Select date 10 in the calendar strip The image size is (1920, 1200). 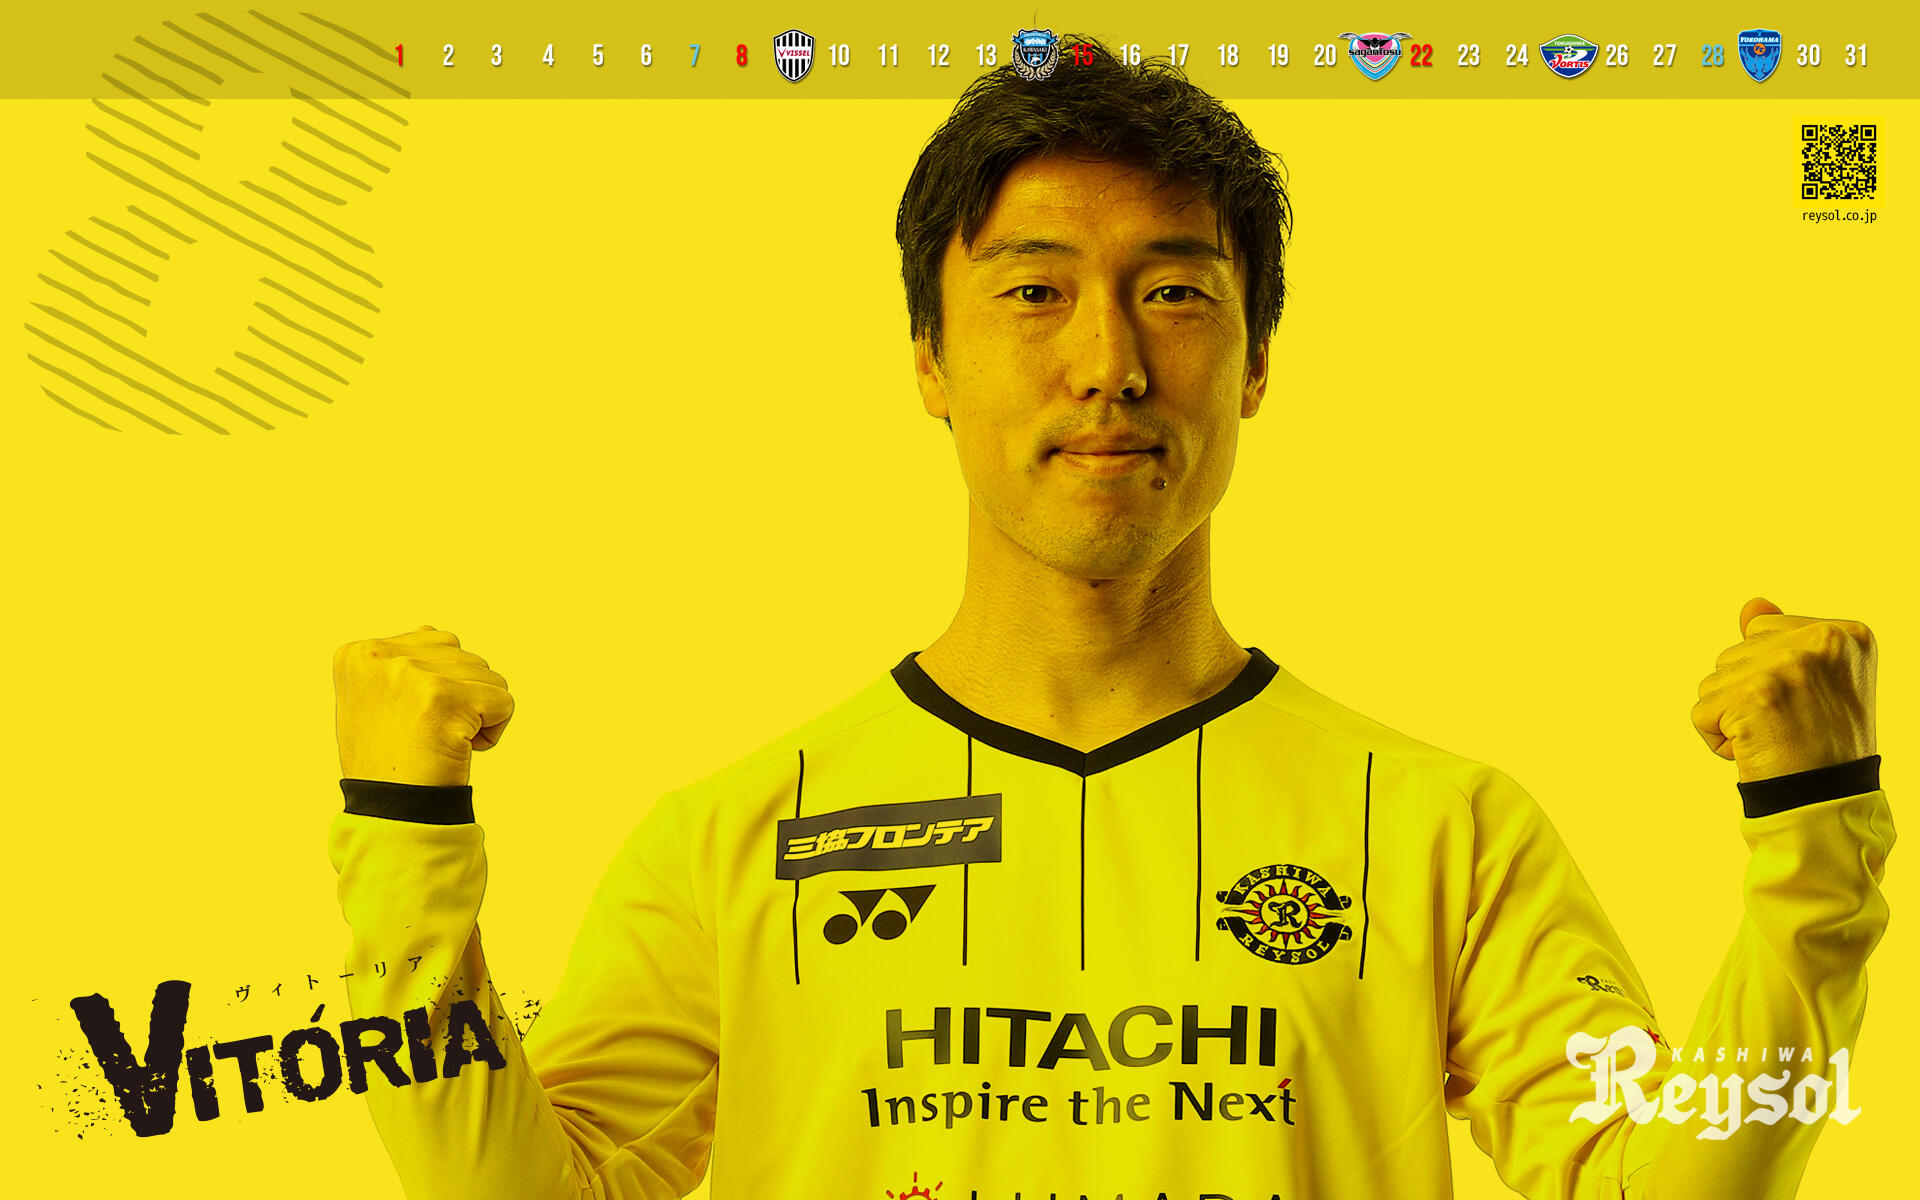838,56
